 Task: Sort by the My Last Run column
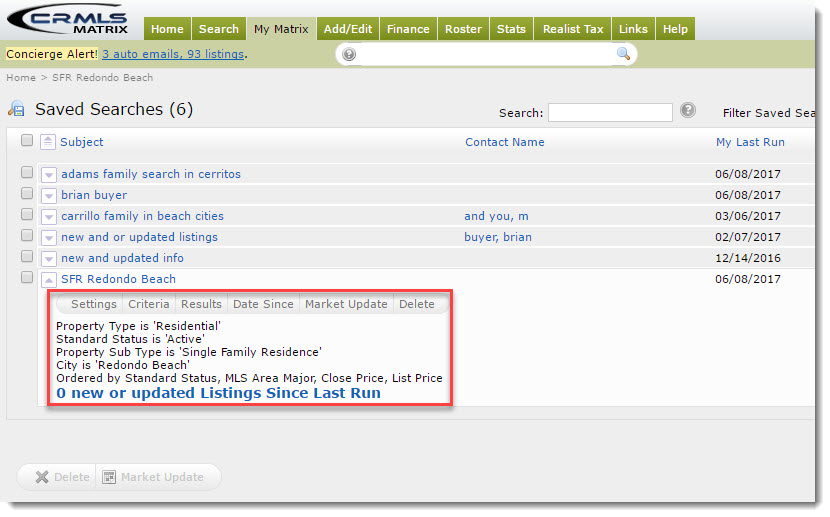[750, 142]
